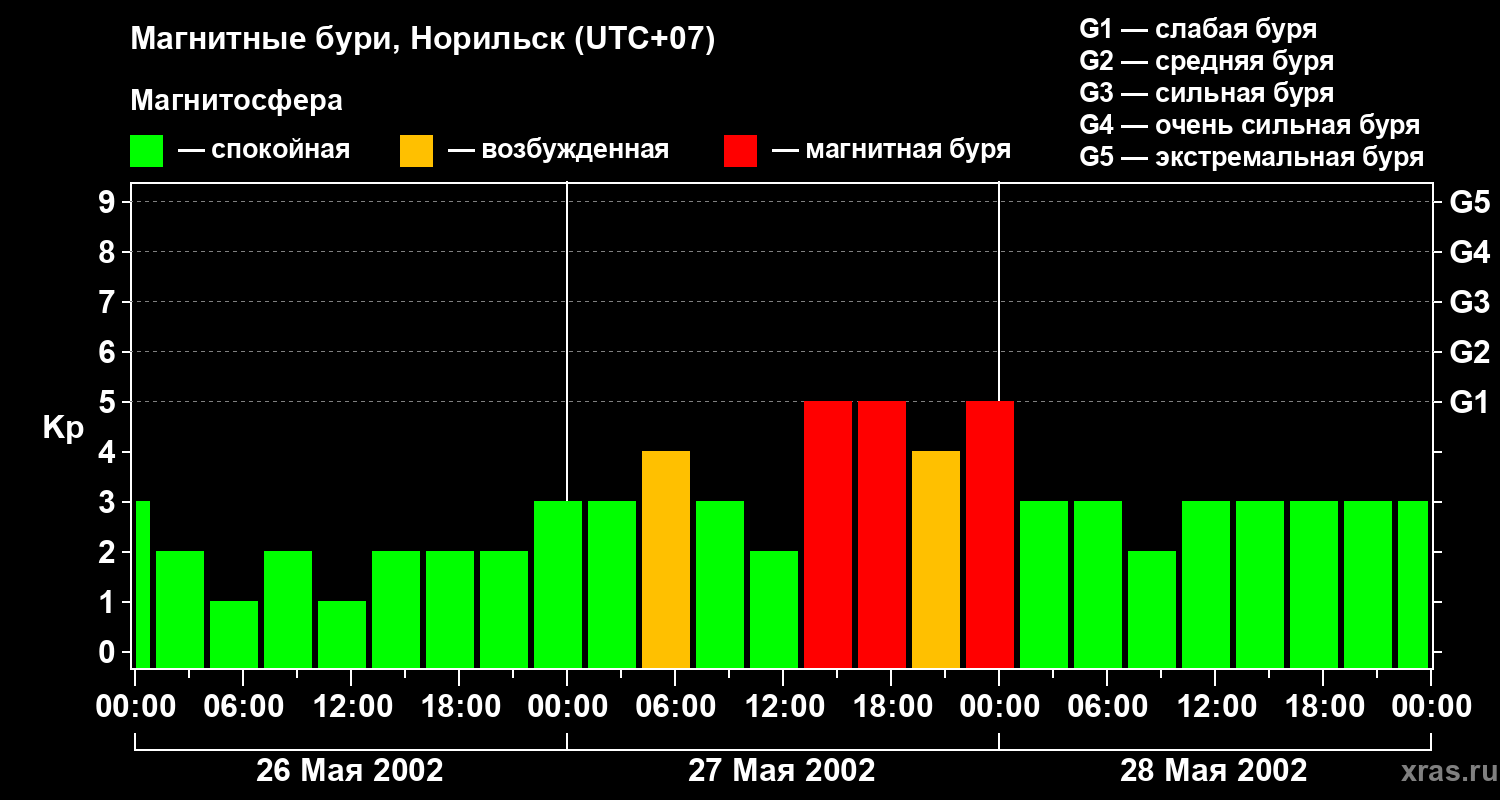Select the line 'G3 — сильная буря'
Screen dimensions: 1500x800
[1207, 93]
